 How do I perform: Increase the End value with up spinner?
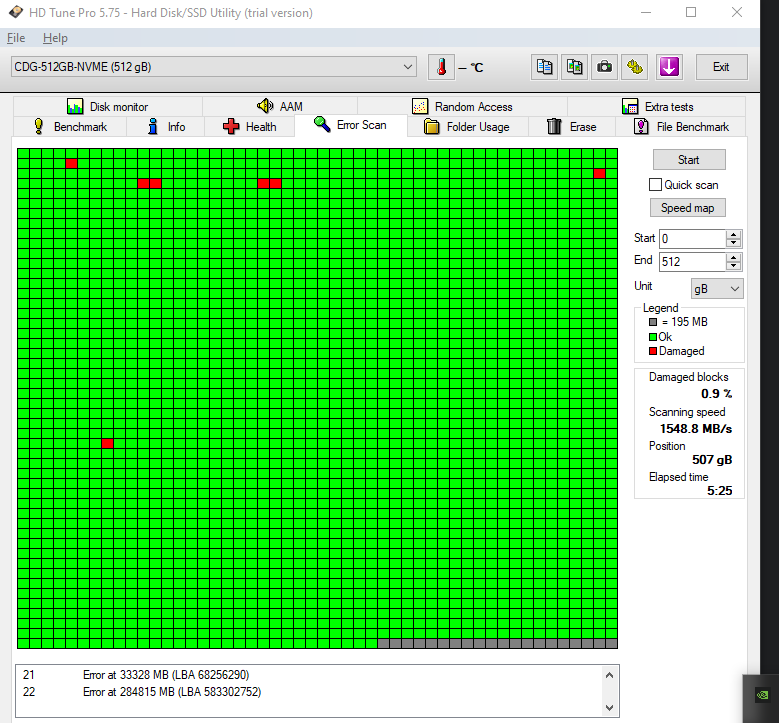[x=733, y=257]
